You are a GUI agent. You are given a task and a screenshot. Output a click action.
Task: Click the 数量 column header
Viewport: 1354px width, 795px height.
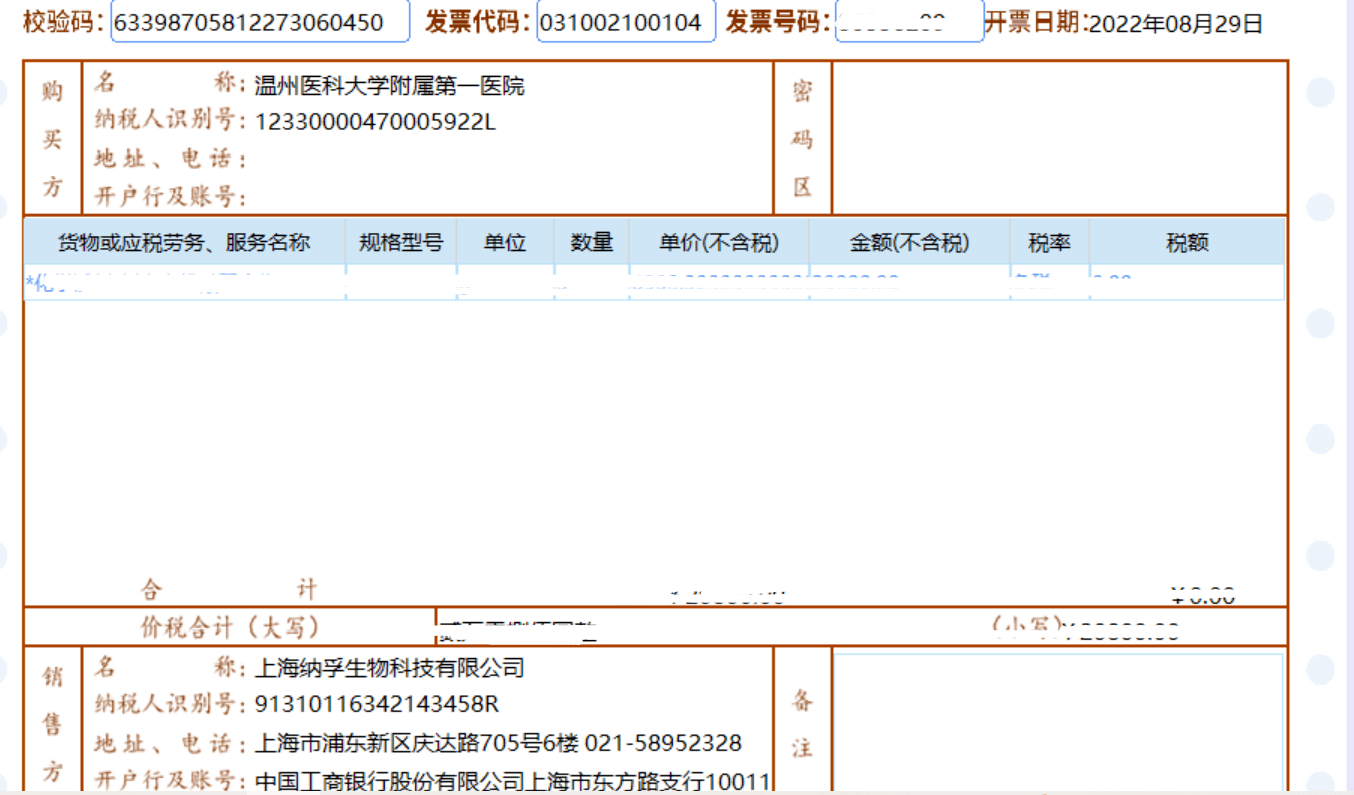591,242
